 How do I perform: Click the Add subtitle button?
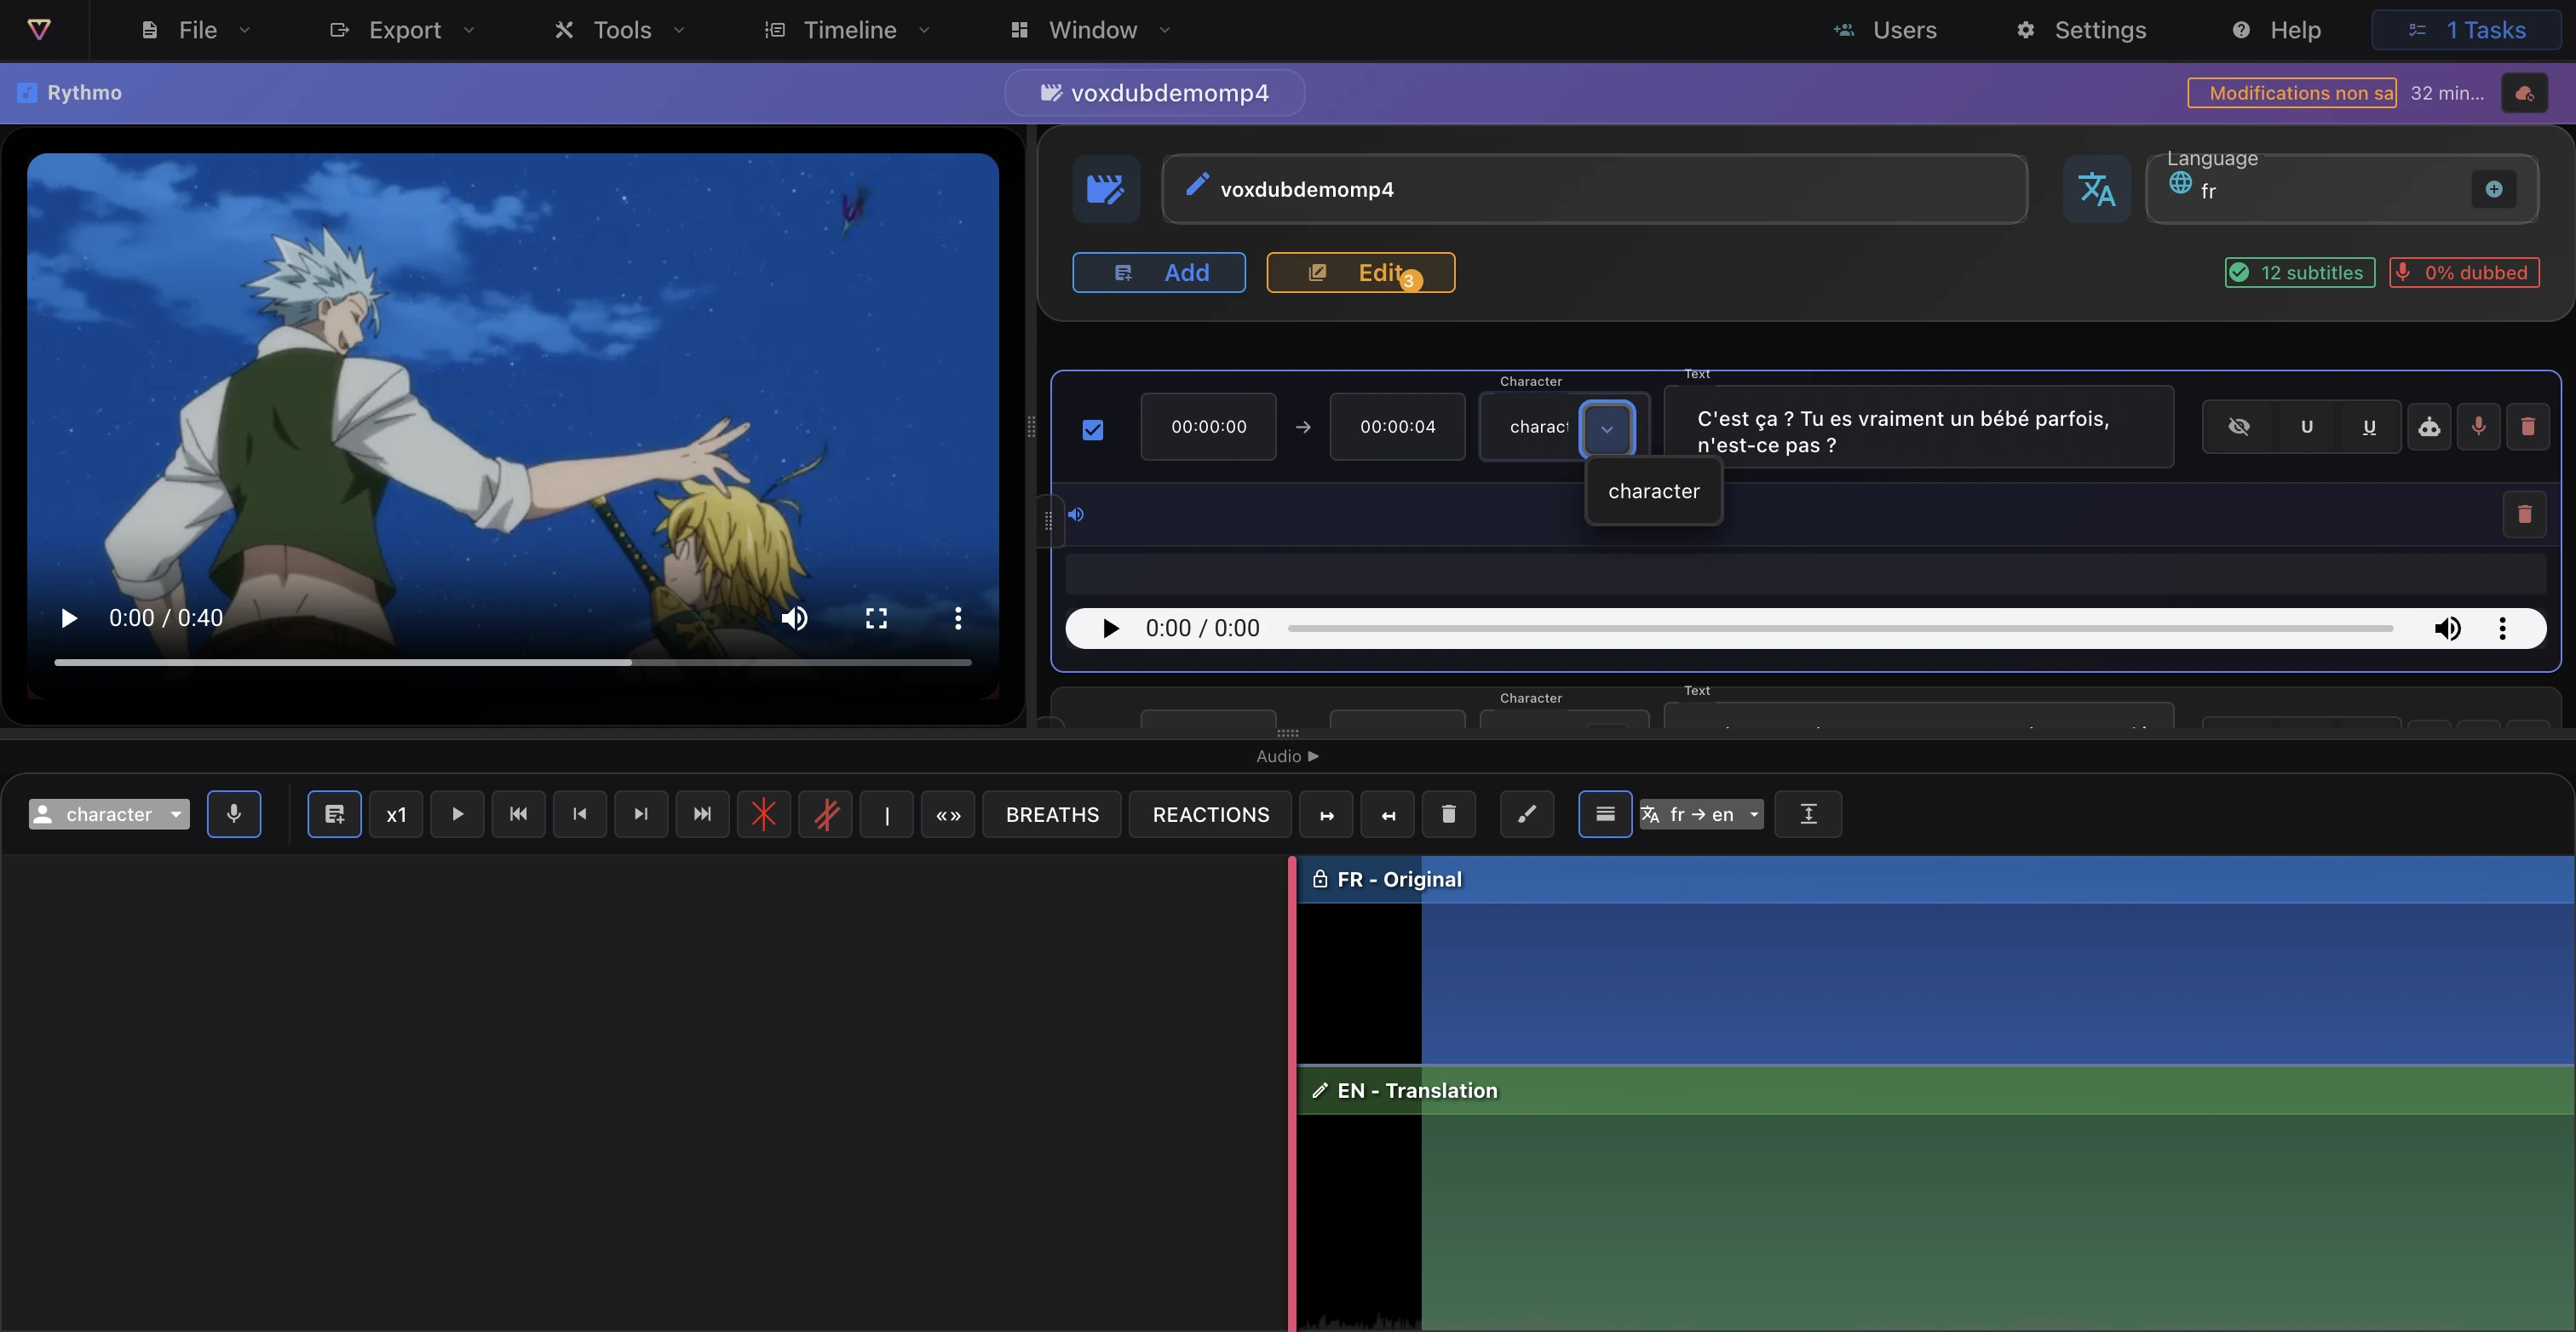[1159, 272]
